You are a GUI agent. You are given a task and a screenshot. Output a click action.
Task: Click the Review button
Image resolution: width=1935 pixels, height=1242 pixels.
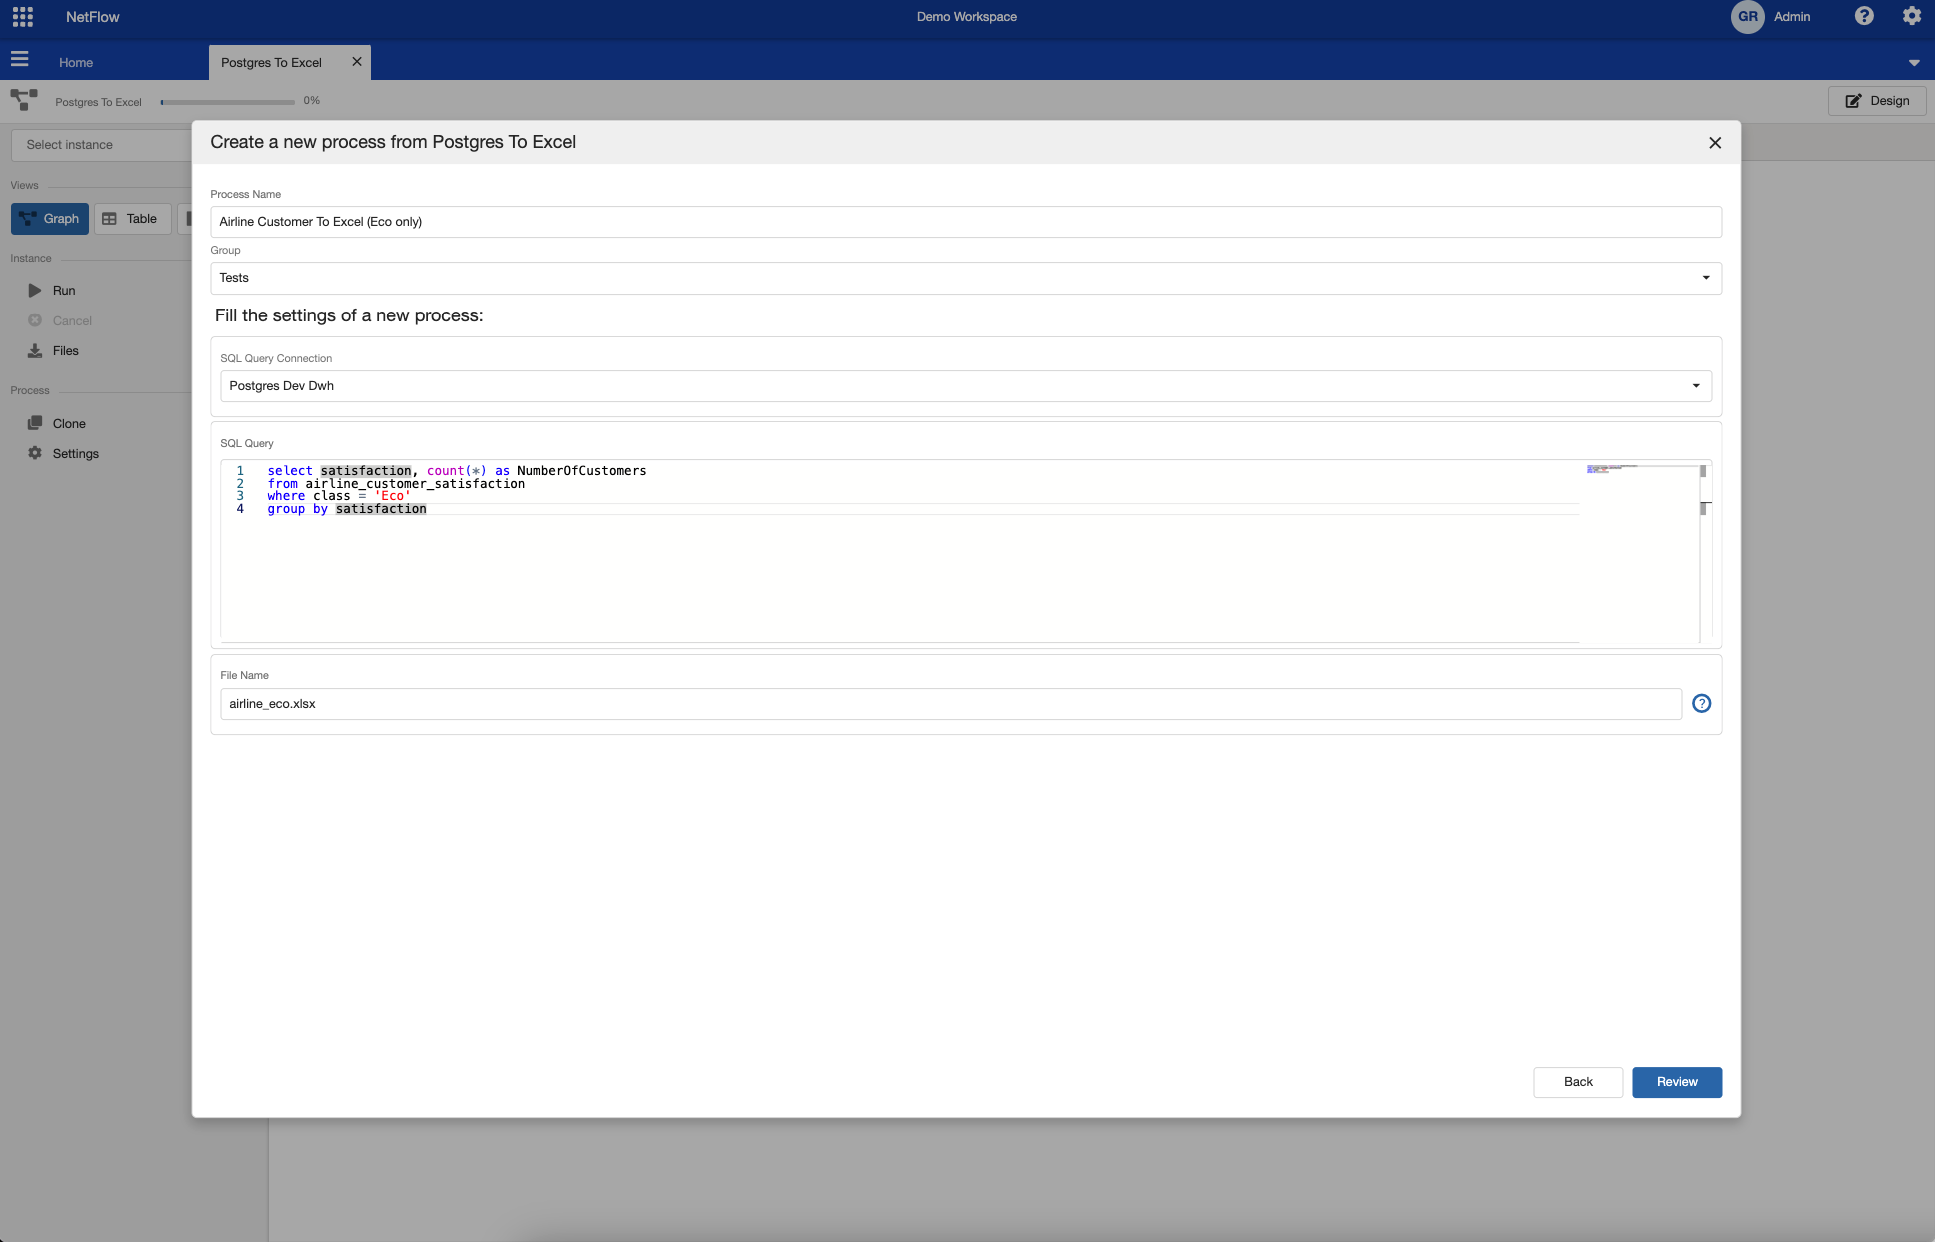(x=1676, y=1082)
